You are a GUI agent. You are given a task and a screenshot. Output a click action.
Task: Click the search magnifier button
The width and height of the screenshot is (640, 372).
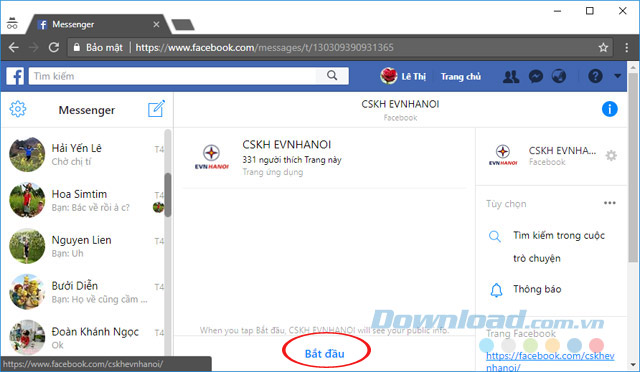coord(332,76)
